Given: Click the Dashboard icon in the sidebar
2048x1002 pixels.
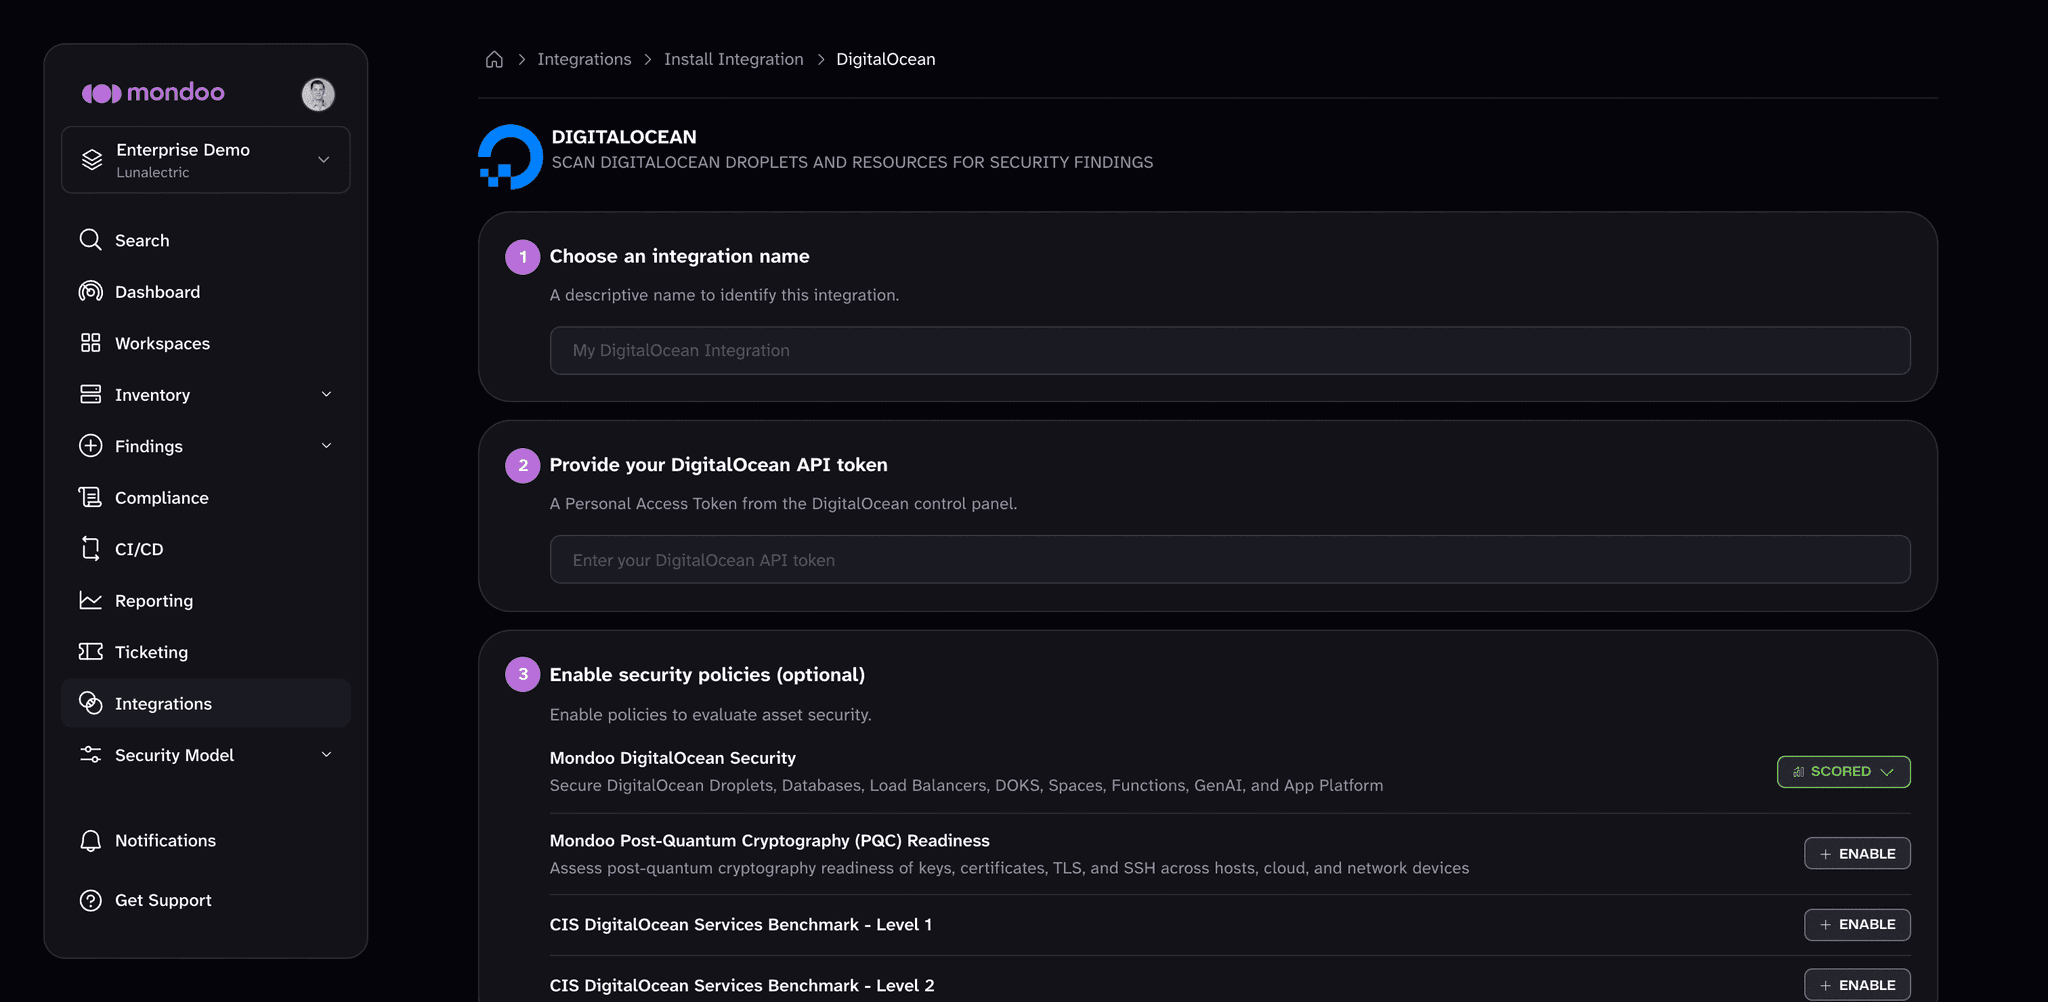Looking at the screenshot, I should [x=90, y=291].
